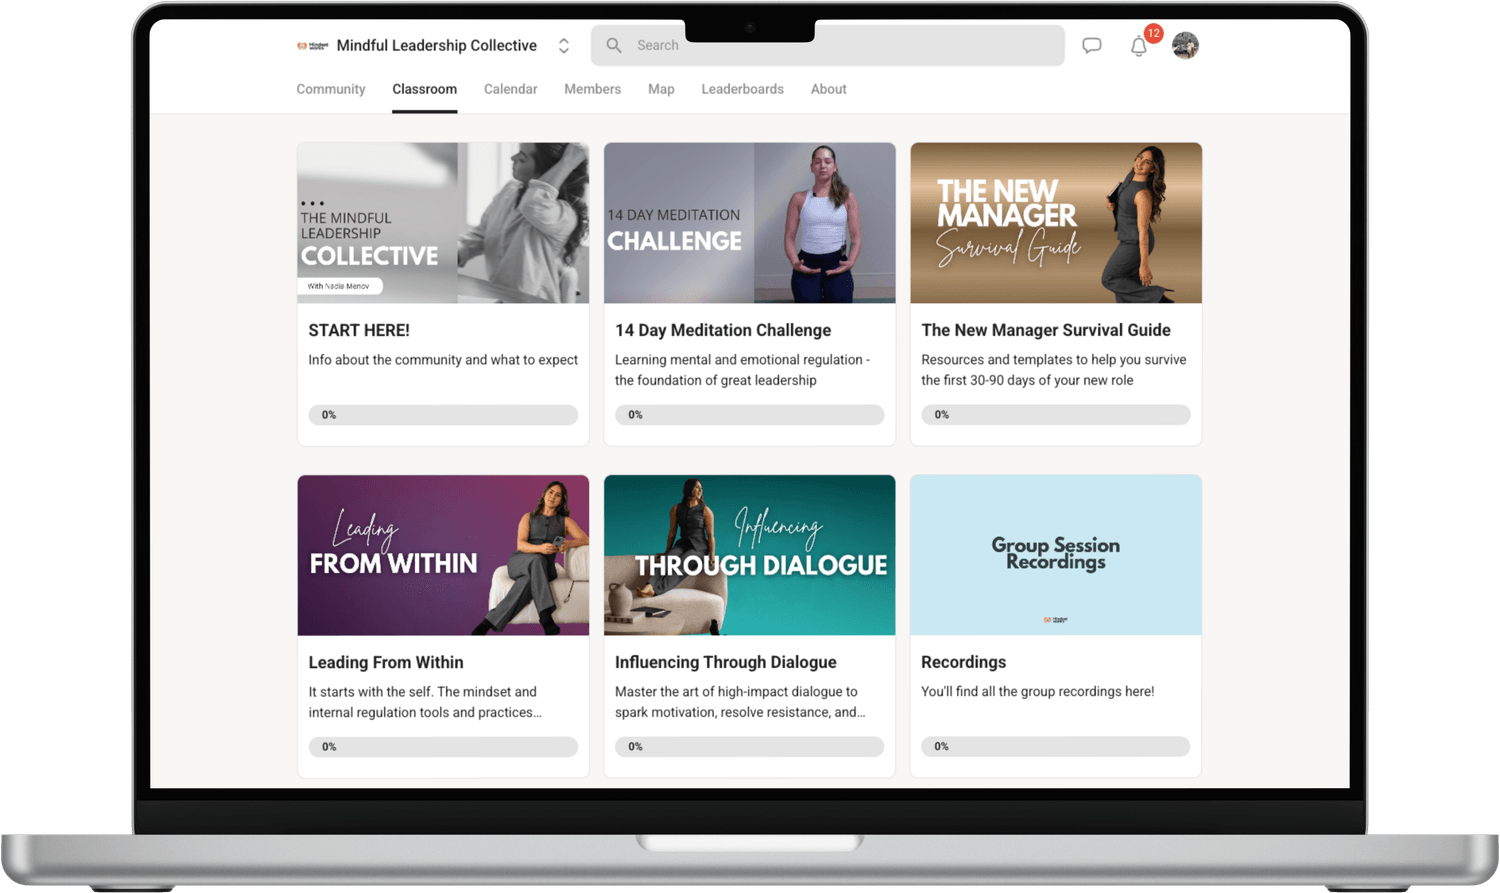Open the chat messages icon
This screenshot has width=1500, height=893.
click(1092, 46)
